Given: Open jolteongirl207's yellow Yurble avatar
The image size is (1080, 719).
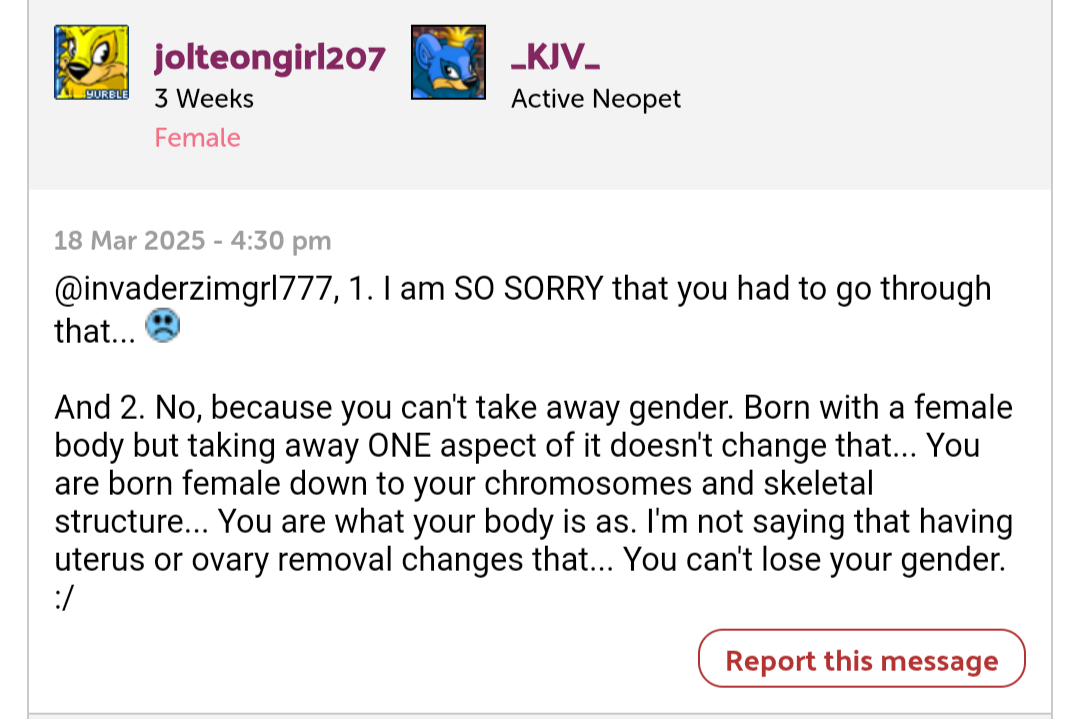Looking at the screenshot, I should pos(92,63).
